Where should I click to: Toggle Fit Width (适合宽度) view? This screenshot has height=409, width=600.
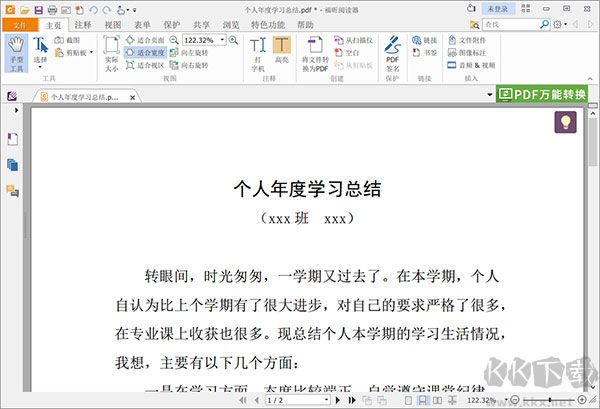click(x=146, y=53)
